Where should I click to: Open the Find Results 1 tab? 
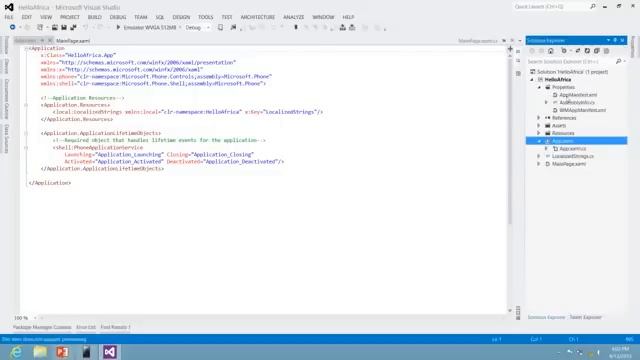[x=115, y=327]
